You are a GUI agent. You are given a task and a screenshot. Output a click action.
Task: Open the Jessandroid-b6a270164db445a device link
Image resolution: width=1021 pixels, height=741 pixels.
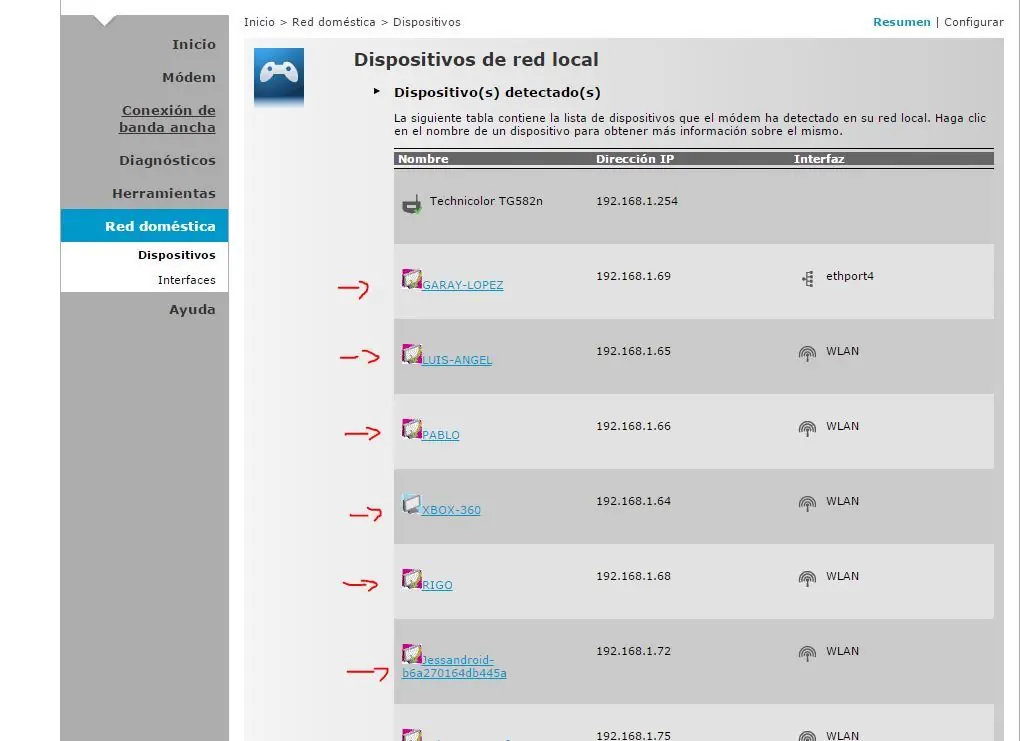[x=454, y=667]
